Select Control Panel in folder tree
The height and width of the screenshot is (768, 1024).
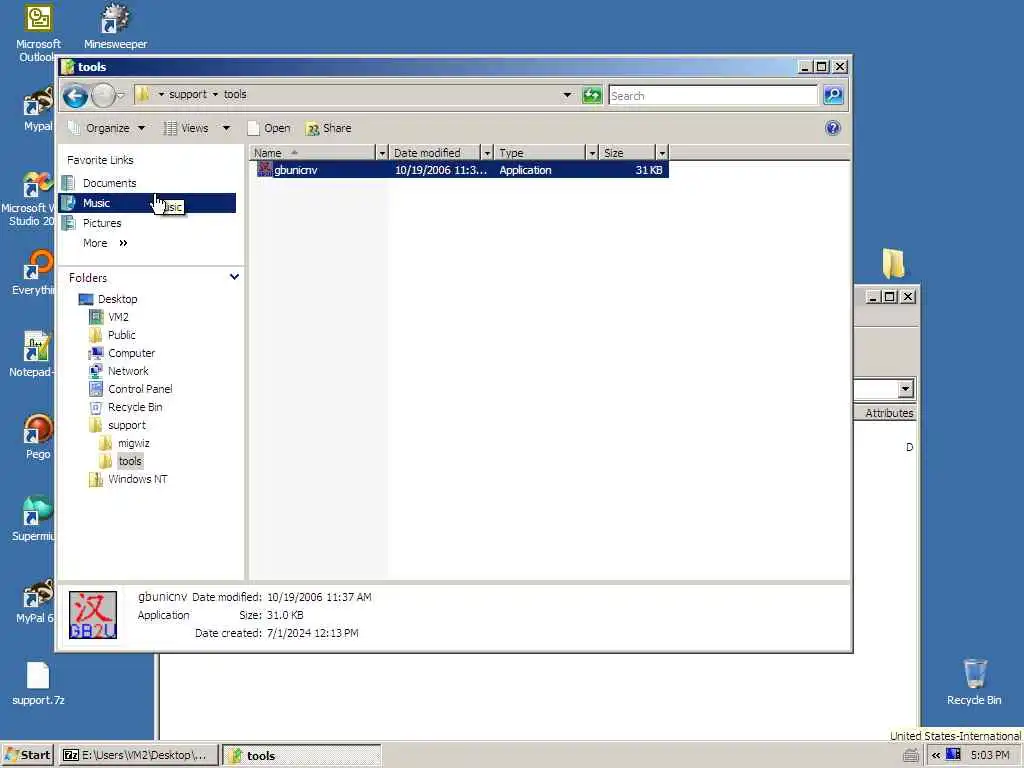(x=140, y=389)
